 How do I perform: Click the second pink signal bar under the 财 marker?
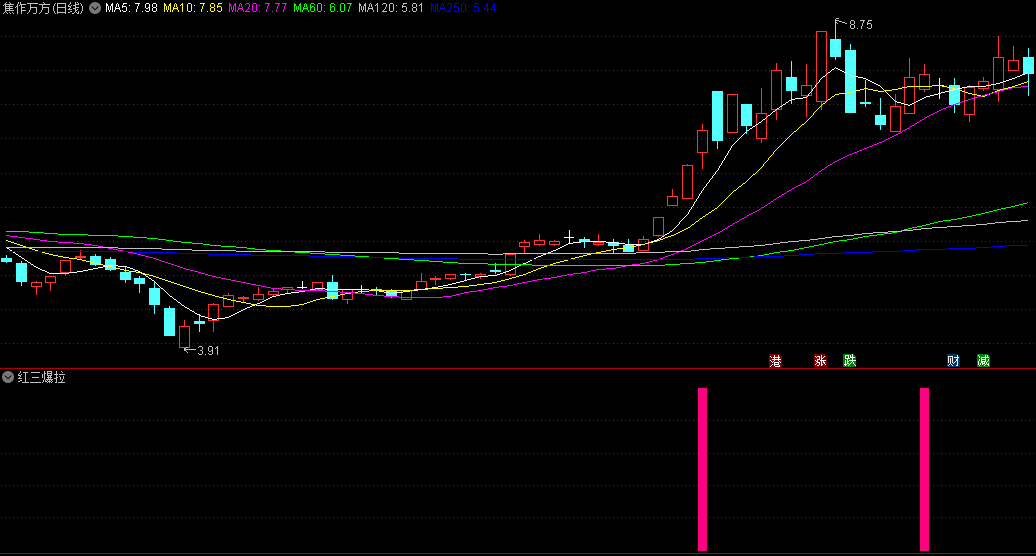[x=924, y=469]
